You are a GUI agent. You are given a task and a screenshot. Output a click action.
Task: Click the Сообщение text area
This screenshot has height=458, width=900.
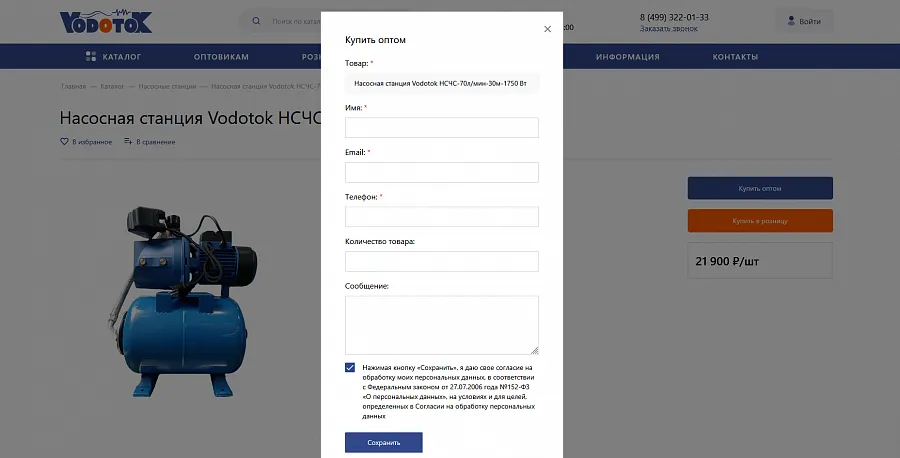tap(441, 325)
